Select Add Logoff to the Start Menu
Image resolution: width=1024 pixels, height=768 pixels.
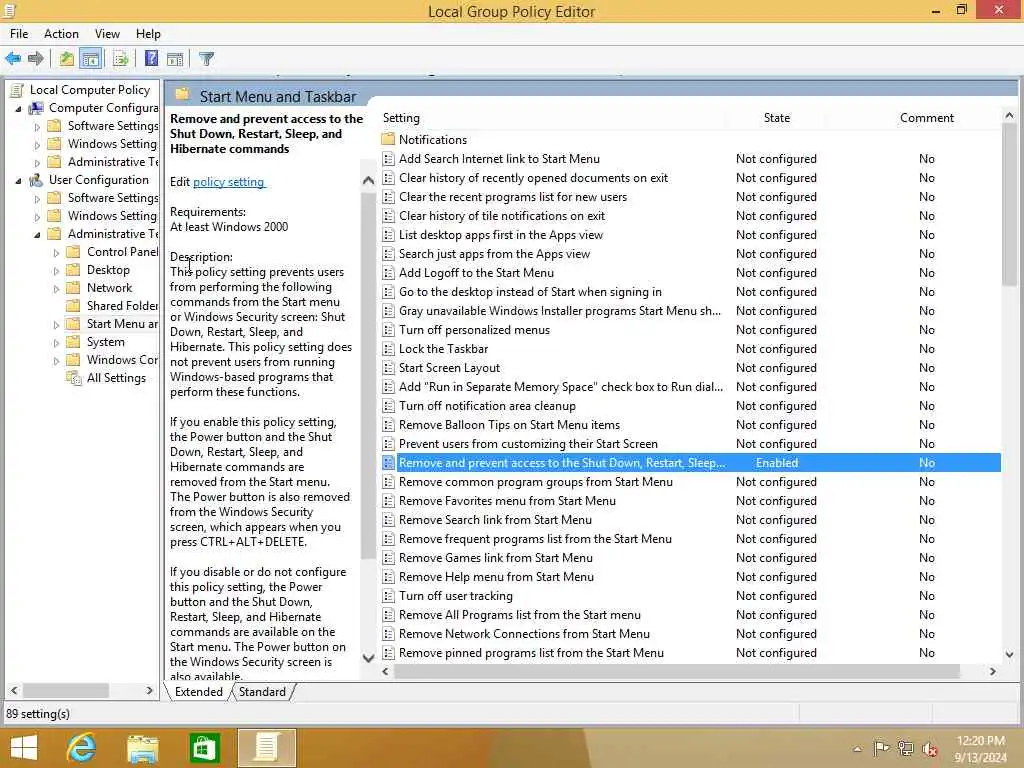tap(476, 273)
